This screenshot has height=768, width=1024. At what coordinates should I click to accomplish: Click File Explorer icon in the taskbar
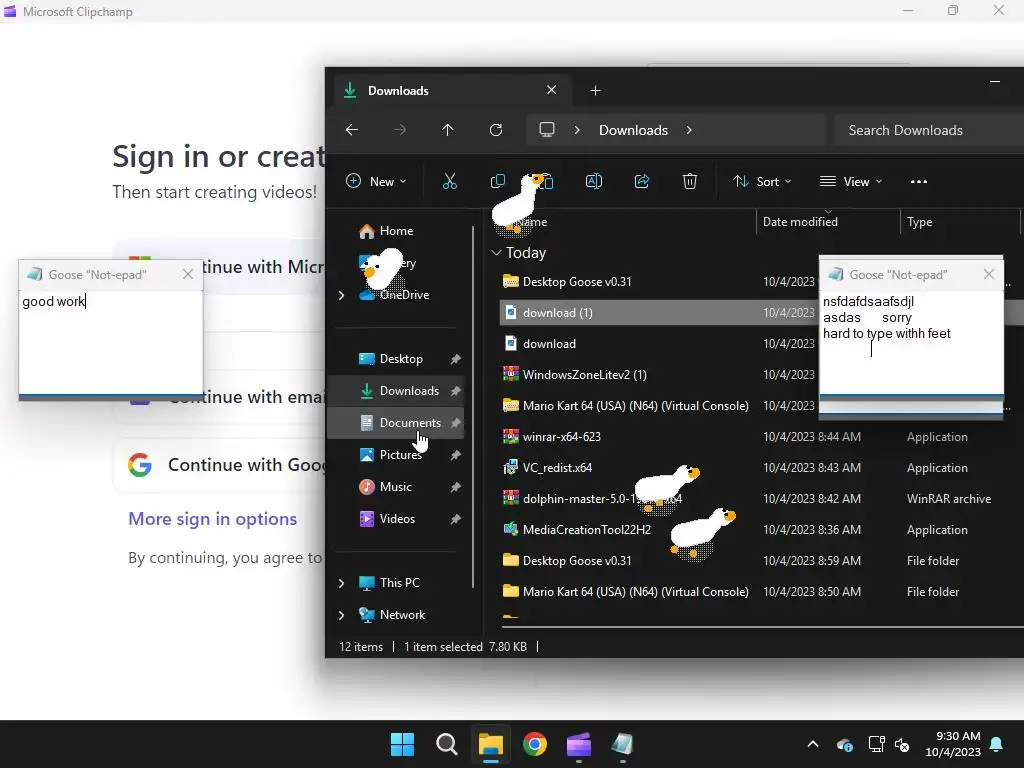point(490,744)
